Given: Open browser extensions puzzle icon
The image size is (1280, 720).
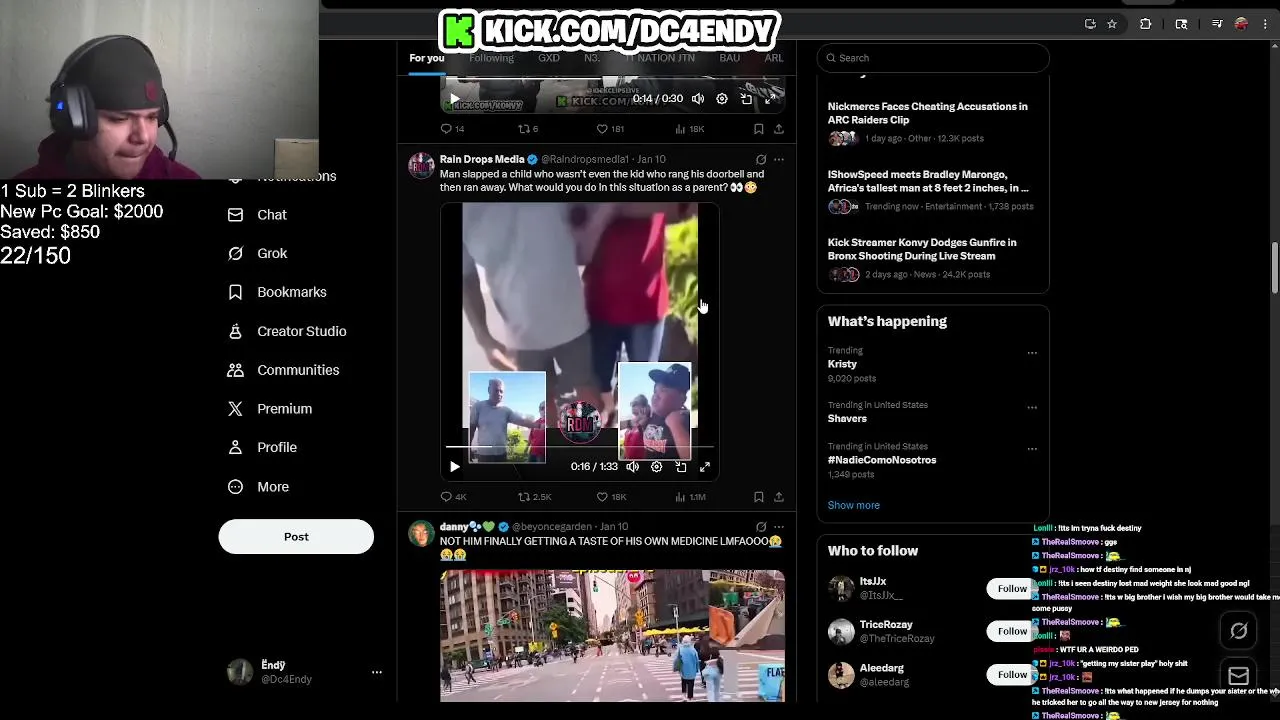Looking at the screenshot, I should pos(1146,24).
